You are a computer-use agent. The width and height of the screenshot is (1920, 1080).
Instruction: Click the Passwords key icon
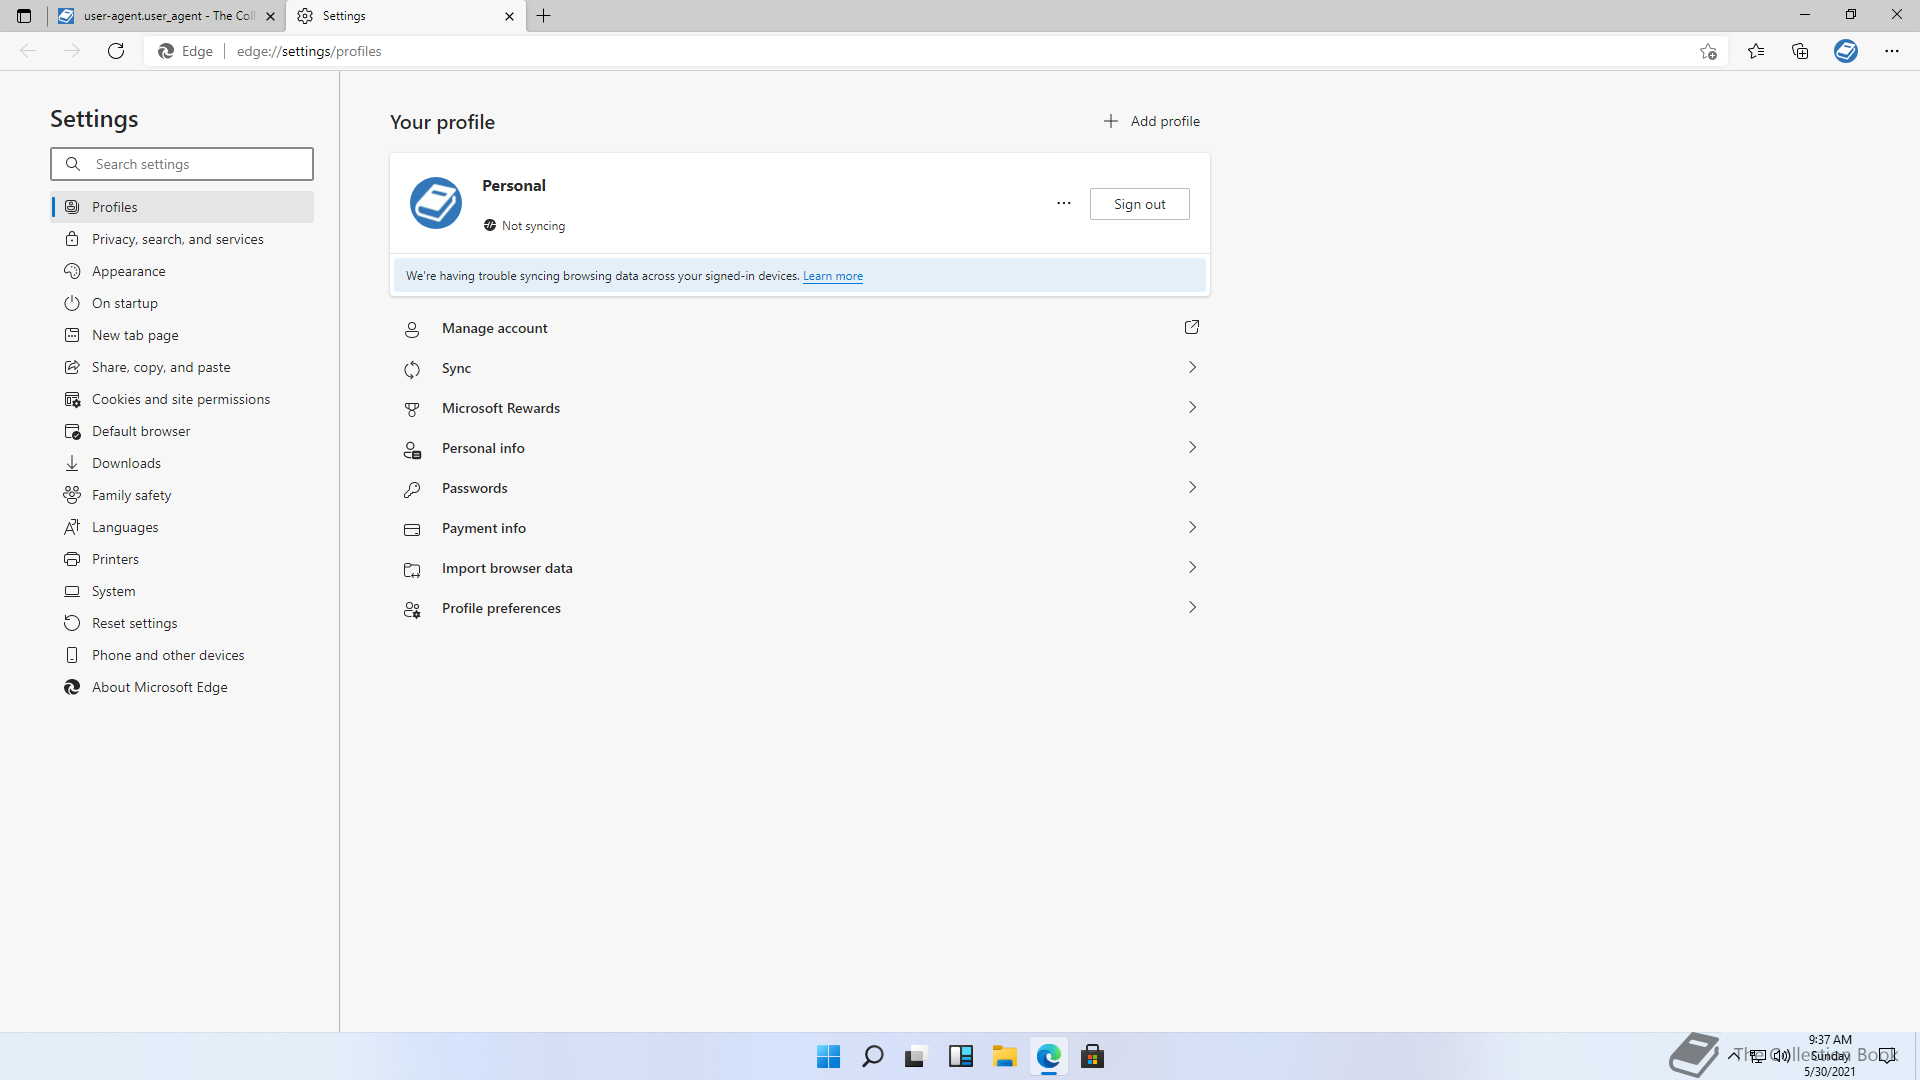pyautogui.click(x=412, y=489)
